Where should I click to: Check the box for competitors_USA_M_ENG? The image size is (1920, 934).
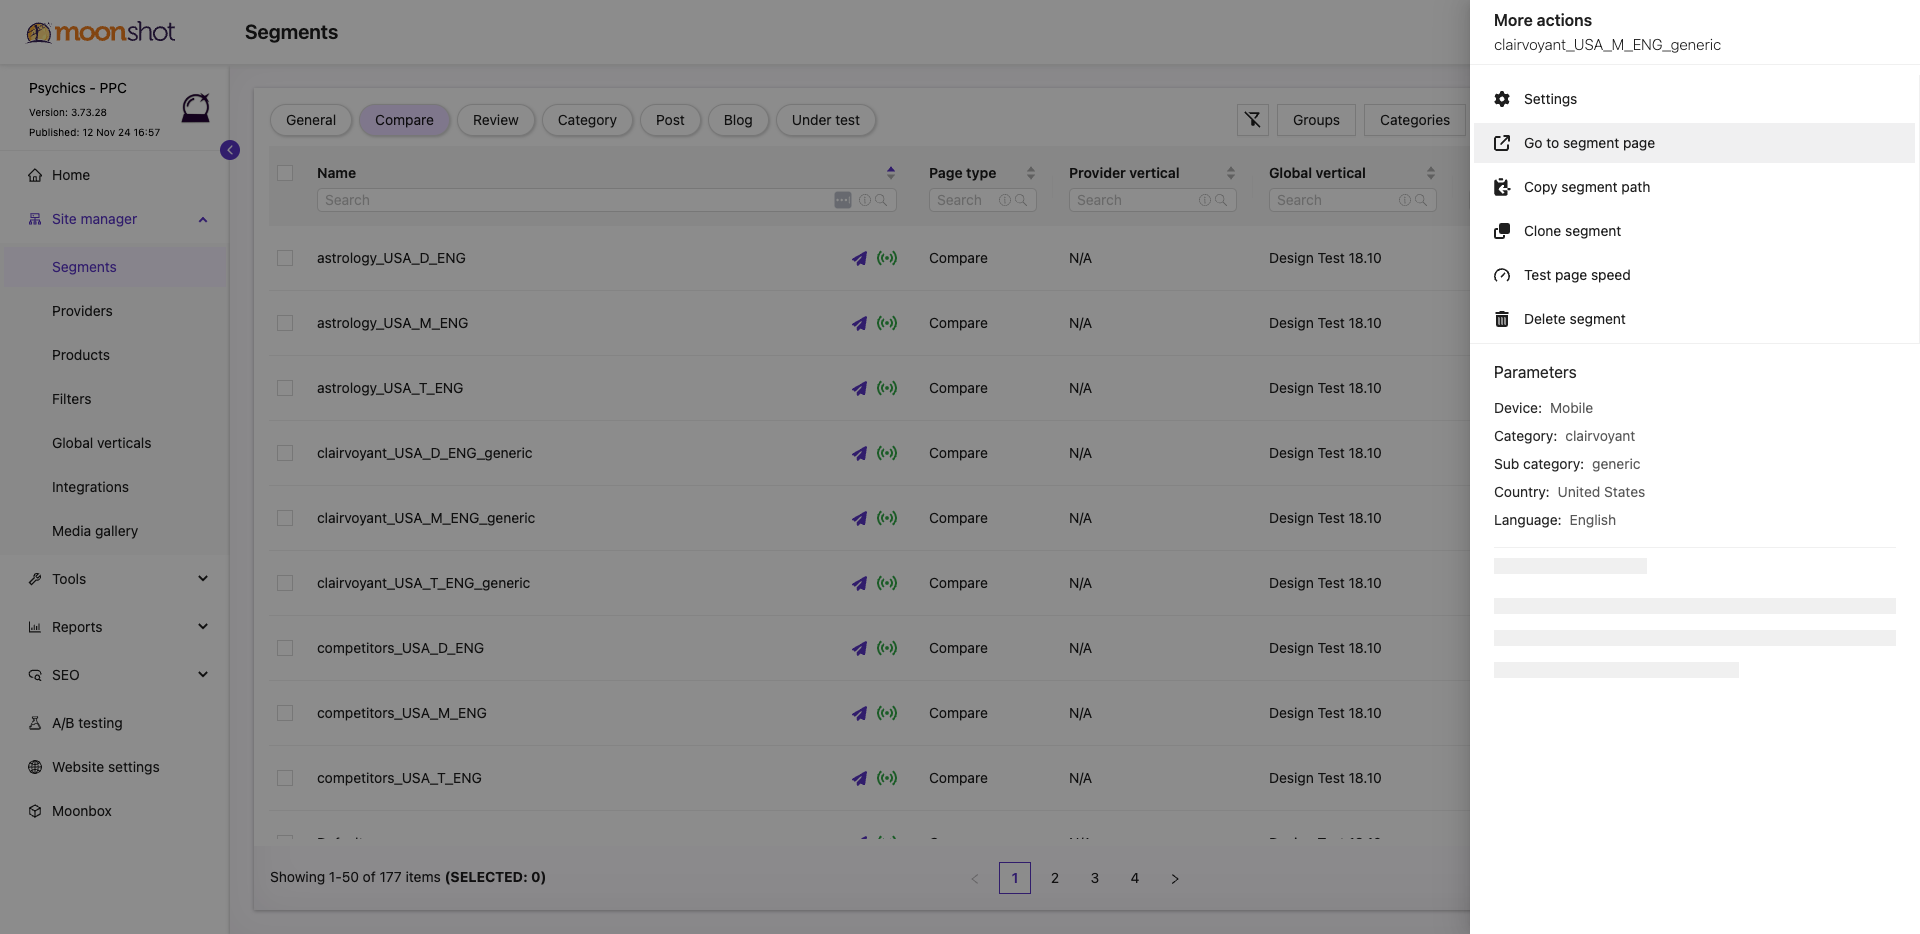285,713
